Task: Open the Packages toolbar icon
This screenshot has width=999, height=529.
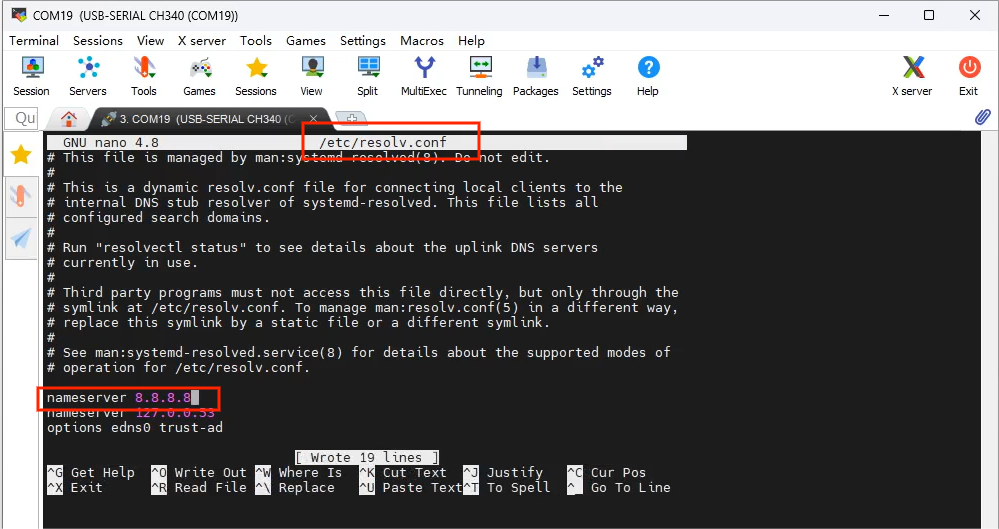Action: click(x=536, y=76)
